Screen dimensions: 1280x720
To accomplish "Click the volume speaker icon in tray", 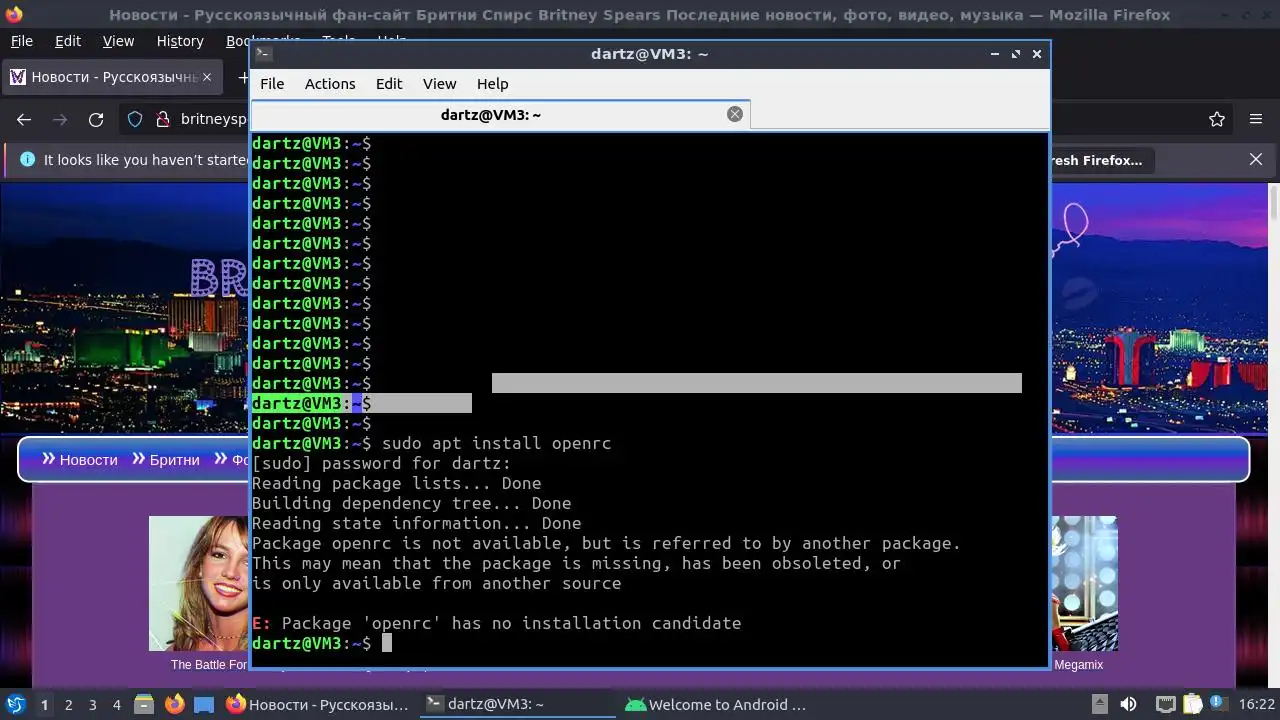I will [x=1128, y=705].
